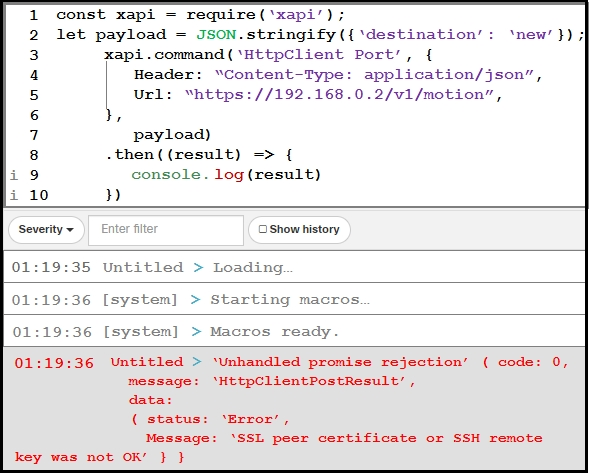The image size is (590, 476).
Task: Click the Enter filter input field
Action: 166,230
